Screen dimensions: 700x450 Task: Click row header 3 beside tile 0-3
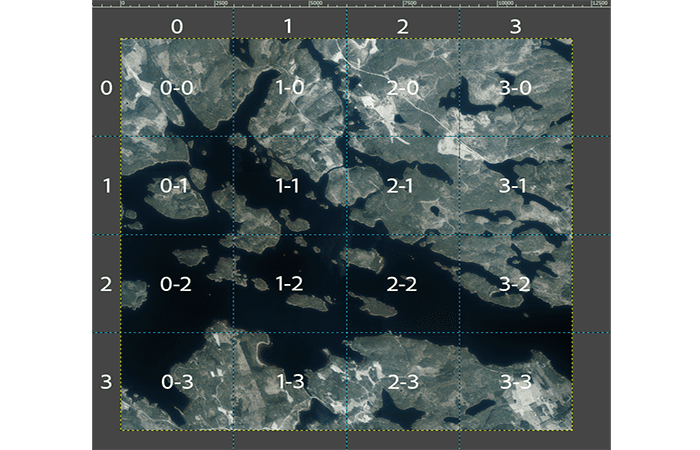[x=106, y=382]
